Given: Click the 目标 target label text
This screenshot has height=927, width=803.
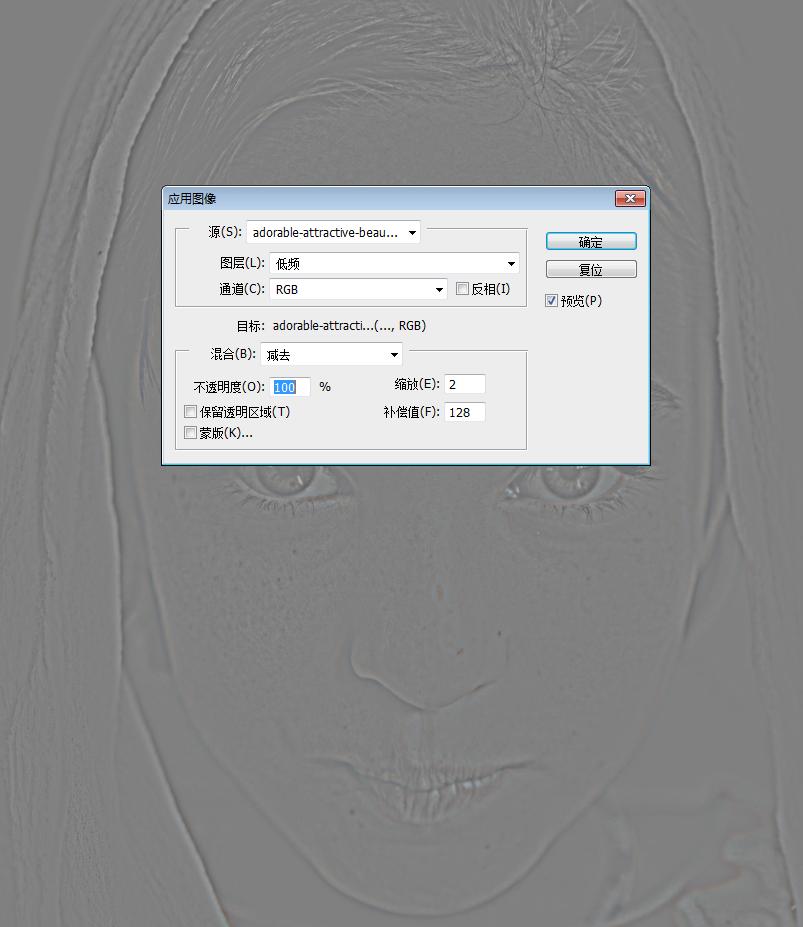Looking at the screenshot, I should (250, 326).
